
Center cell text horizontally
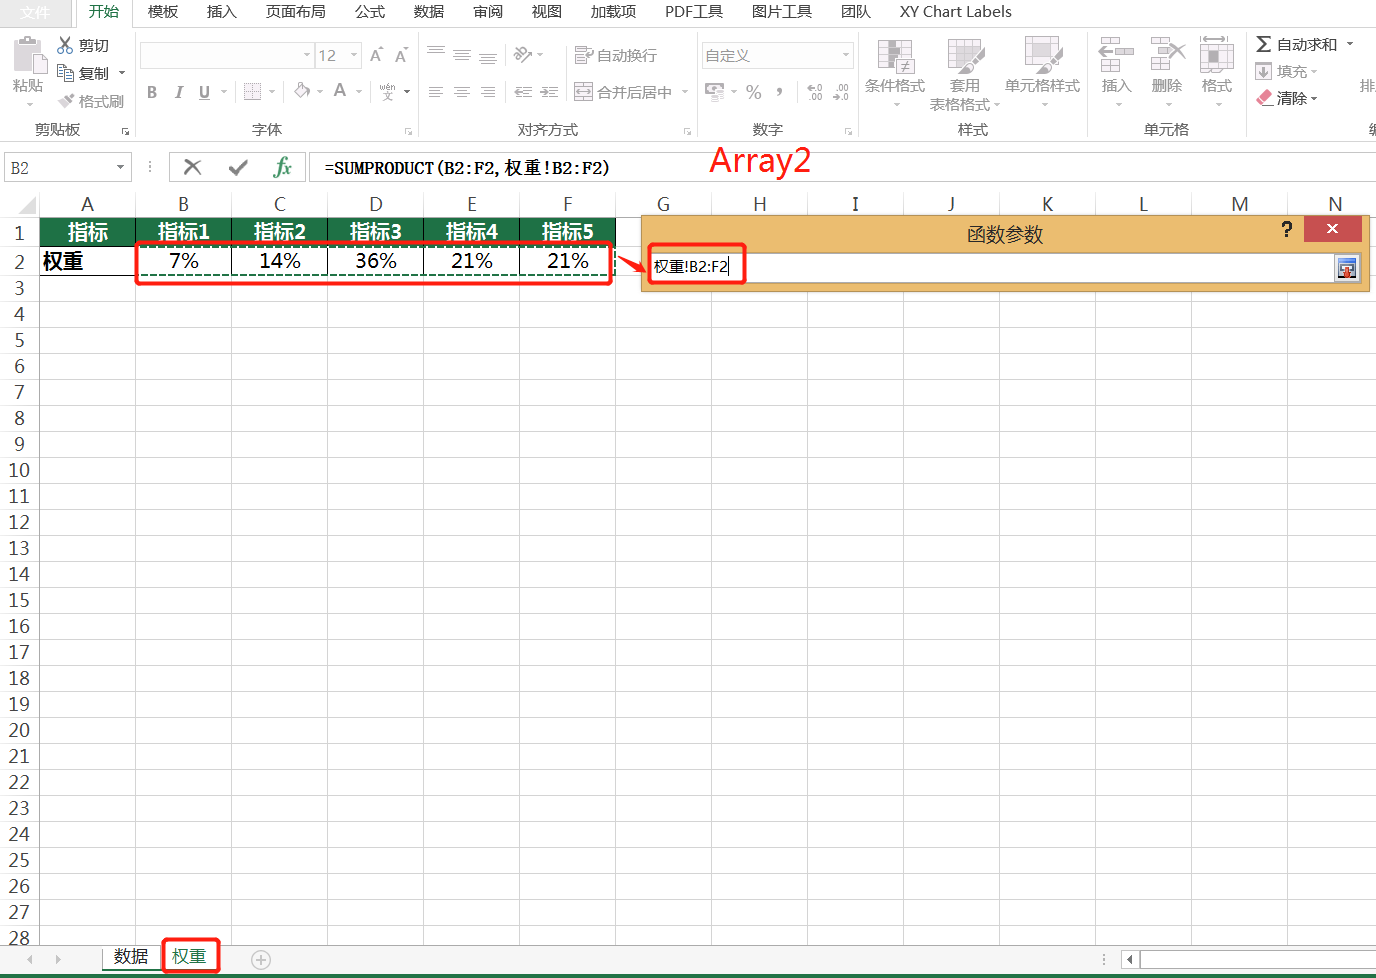462,92
